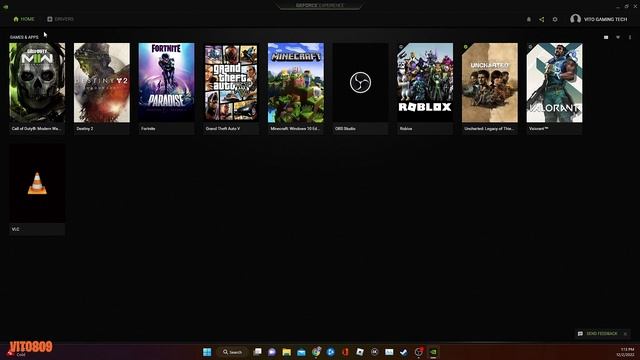The height and width of the screenshot is (360, 640).
Task: Open Steam from the taskbar
Action: coord(404,352)
